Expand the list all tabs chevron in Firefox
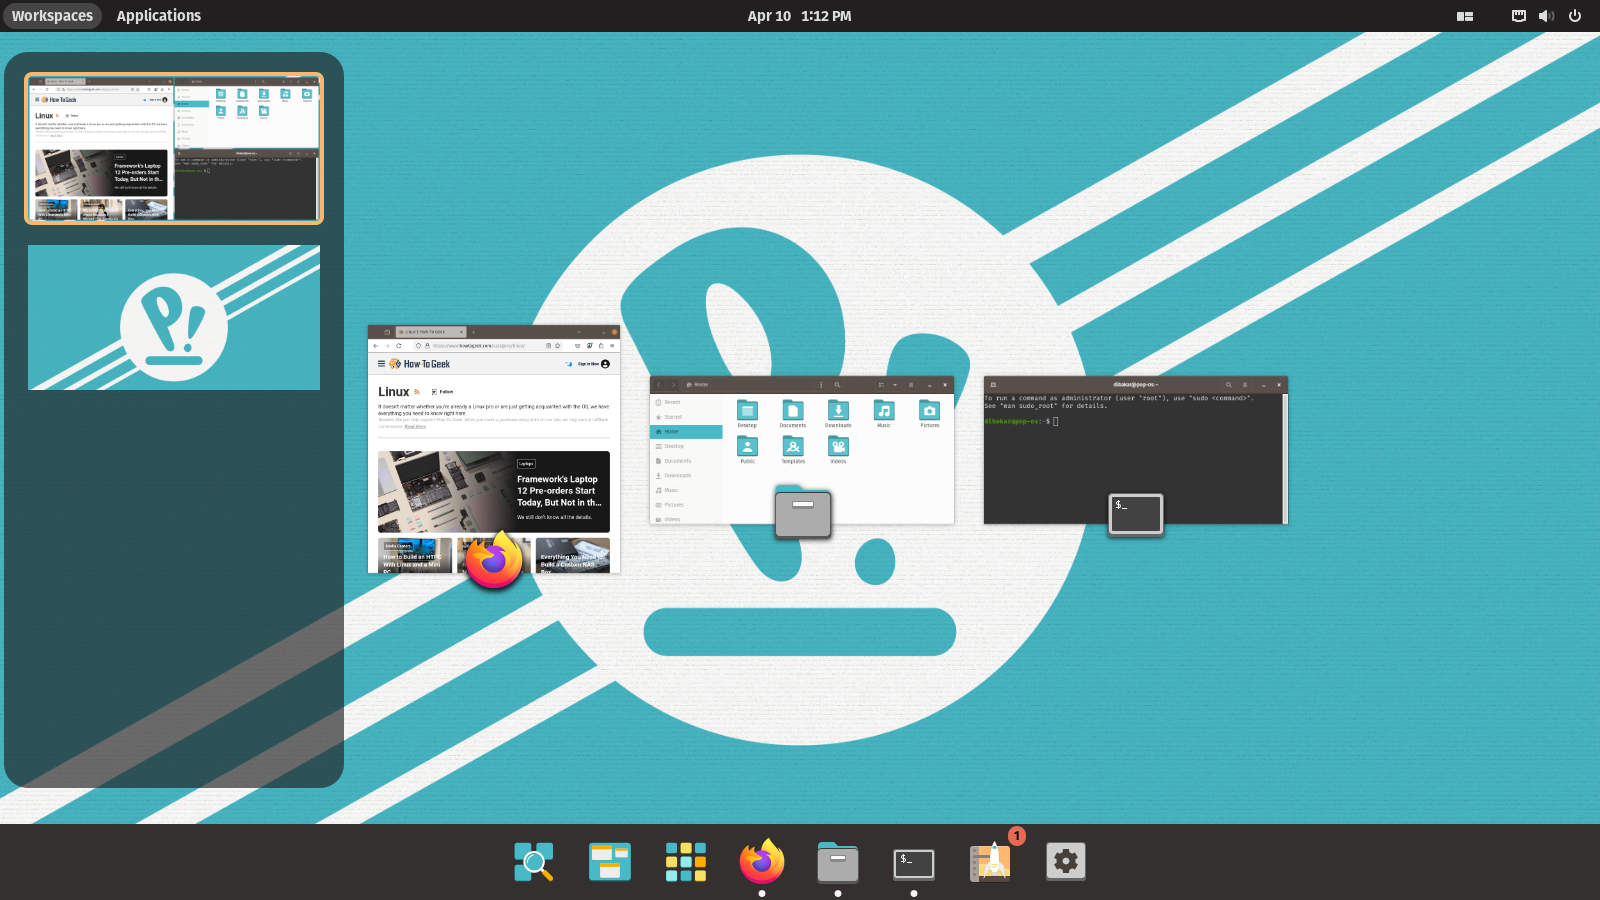The height and width of the screenshot is (900, 1600). click(x=579, y=332)
